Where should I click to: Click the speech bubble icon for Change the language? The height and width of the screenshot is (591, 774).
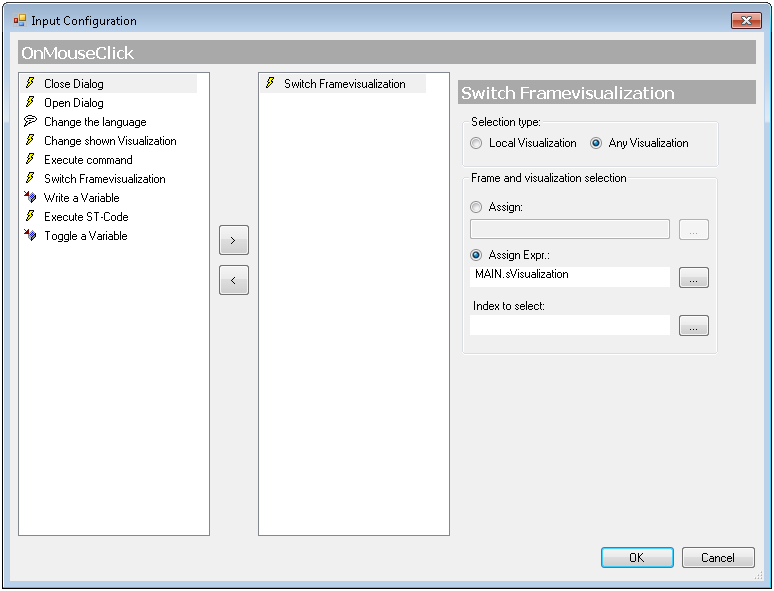[30, 121]
